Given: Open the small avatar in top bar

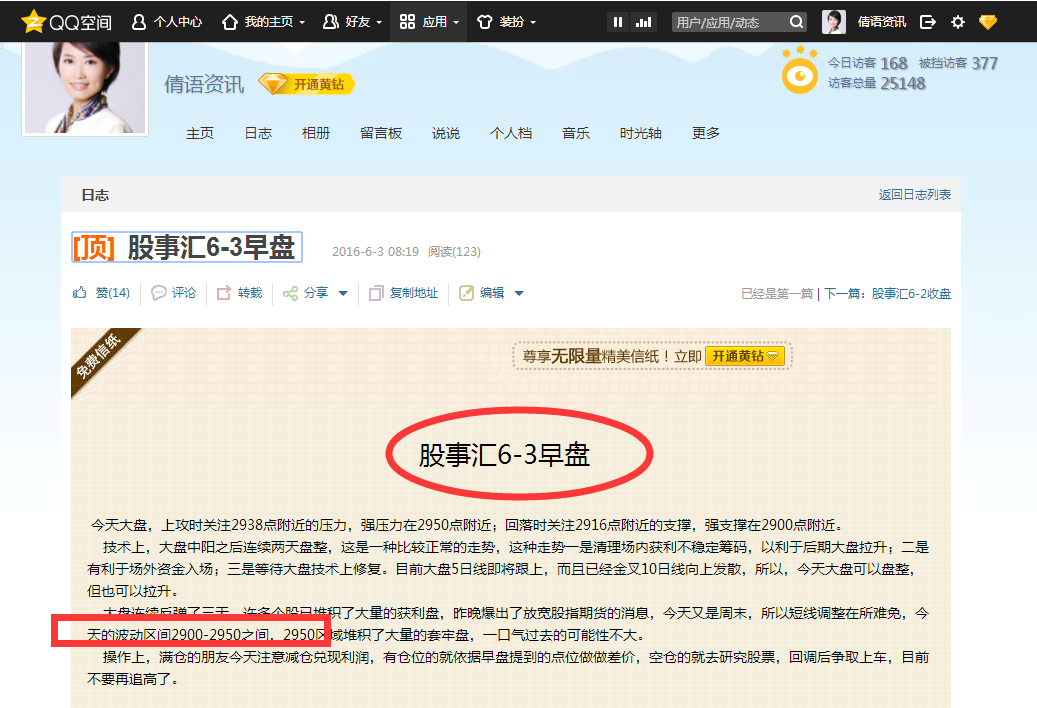Looking at the screenshot, I should (833, 22).
